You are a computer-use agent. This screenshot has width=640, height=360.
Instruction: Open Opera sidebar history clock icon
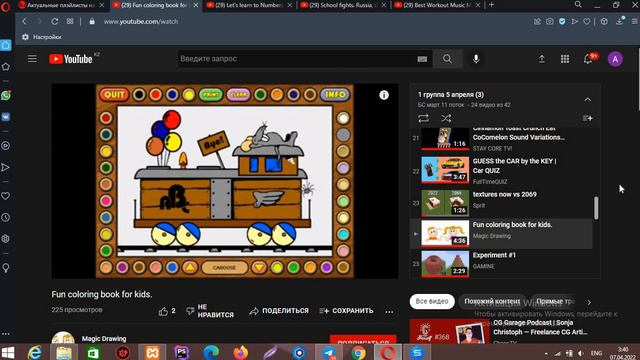[x=6, y=218]
